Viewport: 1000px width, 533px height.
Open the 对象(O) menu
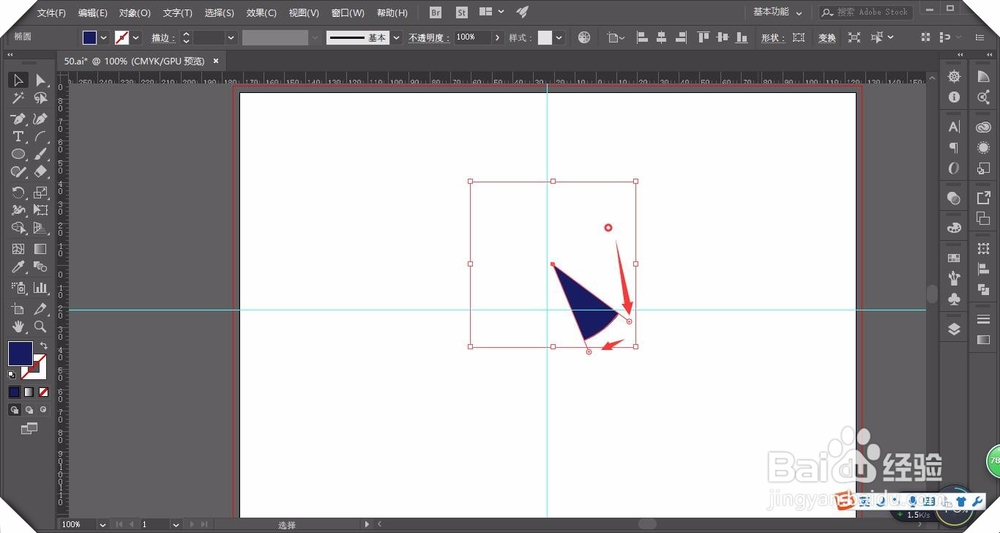click(135, 13)
